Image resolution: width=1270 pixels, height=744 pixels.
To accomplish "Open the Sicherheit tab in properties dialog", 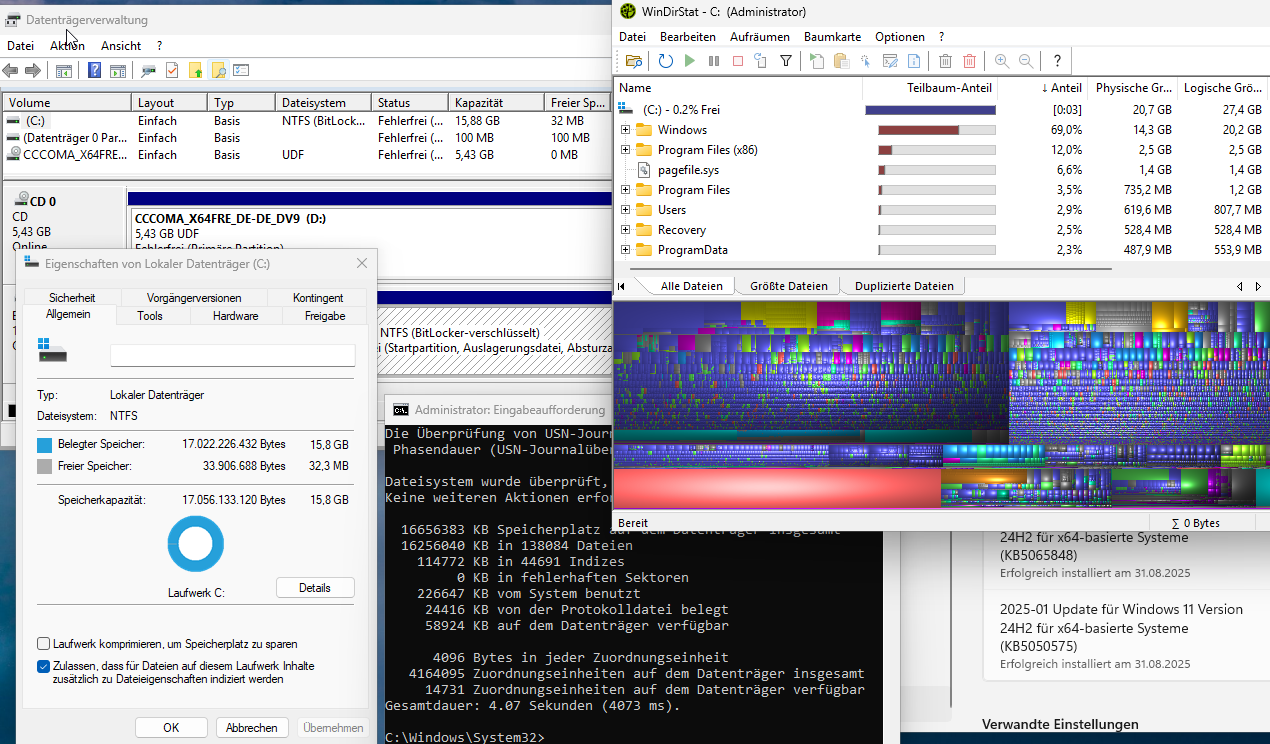I will pyautogui.click(x=72, y=298).
